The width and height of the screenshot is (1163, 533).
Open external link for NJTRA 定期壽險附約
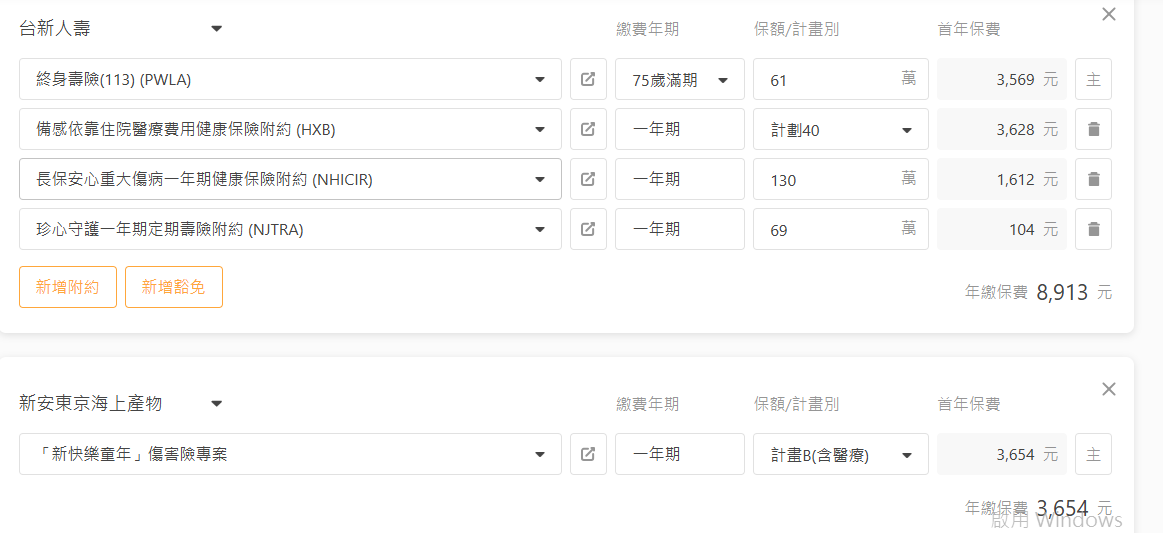[x=588, y=229]
